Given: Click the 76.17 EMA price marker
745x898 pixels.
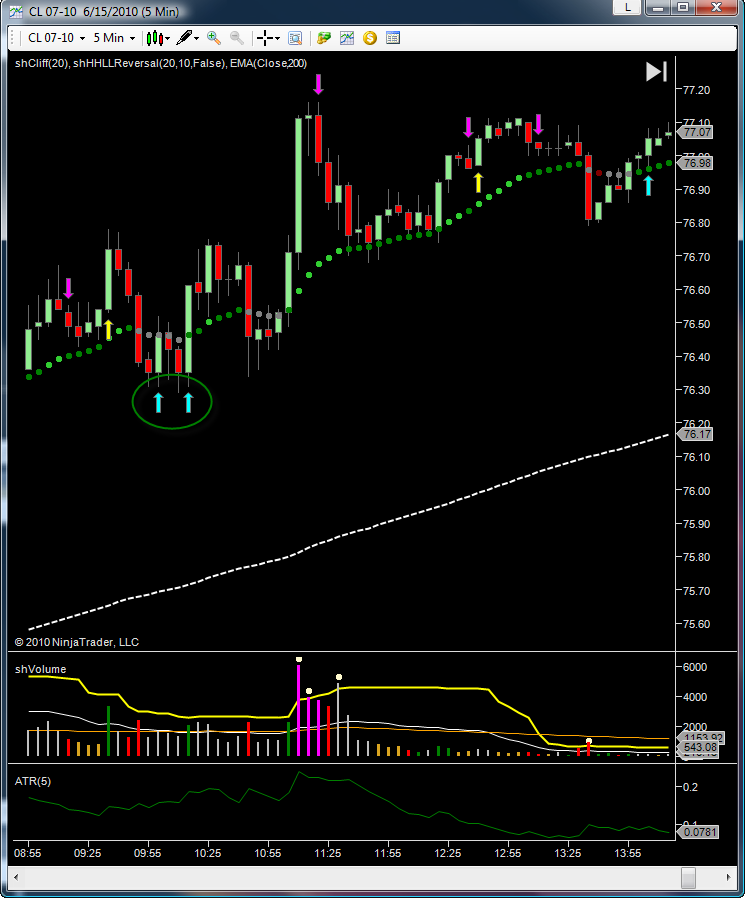Looking at the screenshot, I should (697, 434).
